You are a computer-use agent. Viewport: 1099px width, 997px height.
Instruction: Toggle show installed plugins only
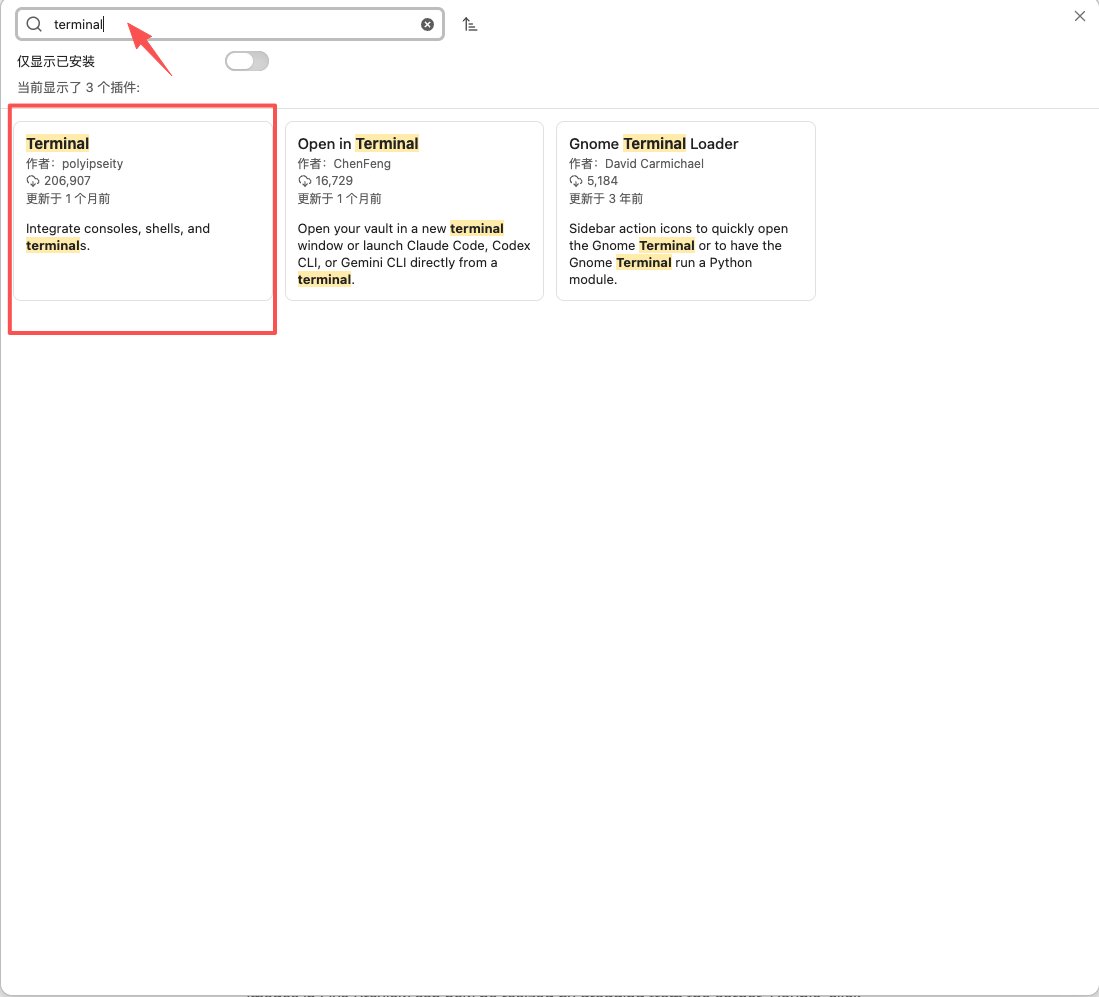click(247, 61)
